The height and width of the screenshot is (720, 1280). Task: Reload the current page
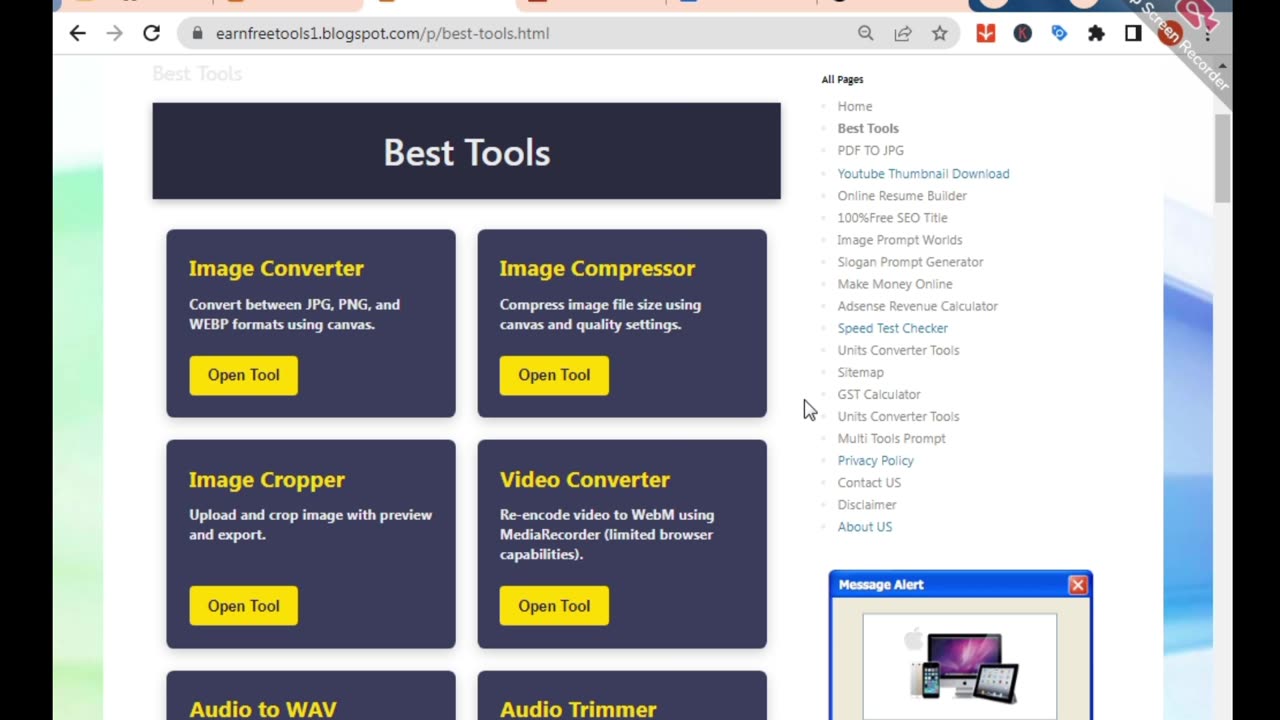coord(152,33)
